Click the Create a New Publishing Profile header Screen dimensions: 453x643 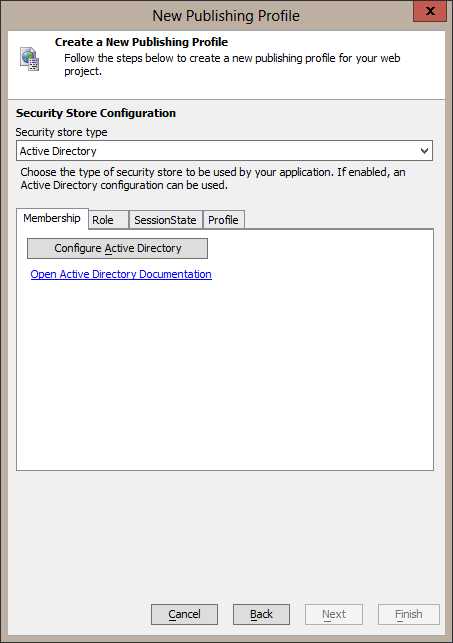point(141,42)
